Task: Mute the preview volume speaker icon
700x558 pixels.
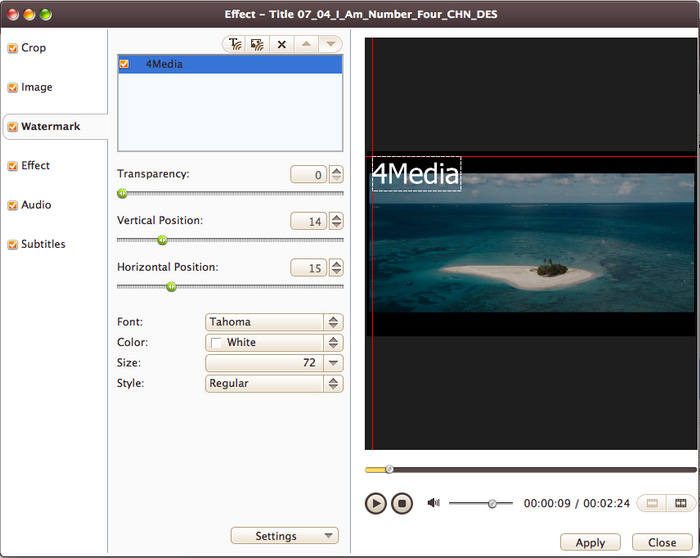Action: 433,503
